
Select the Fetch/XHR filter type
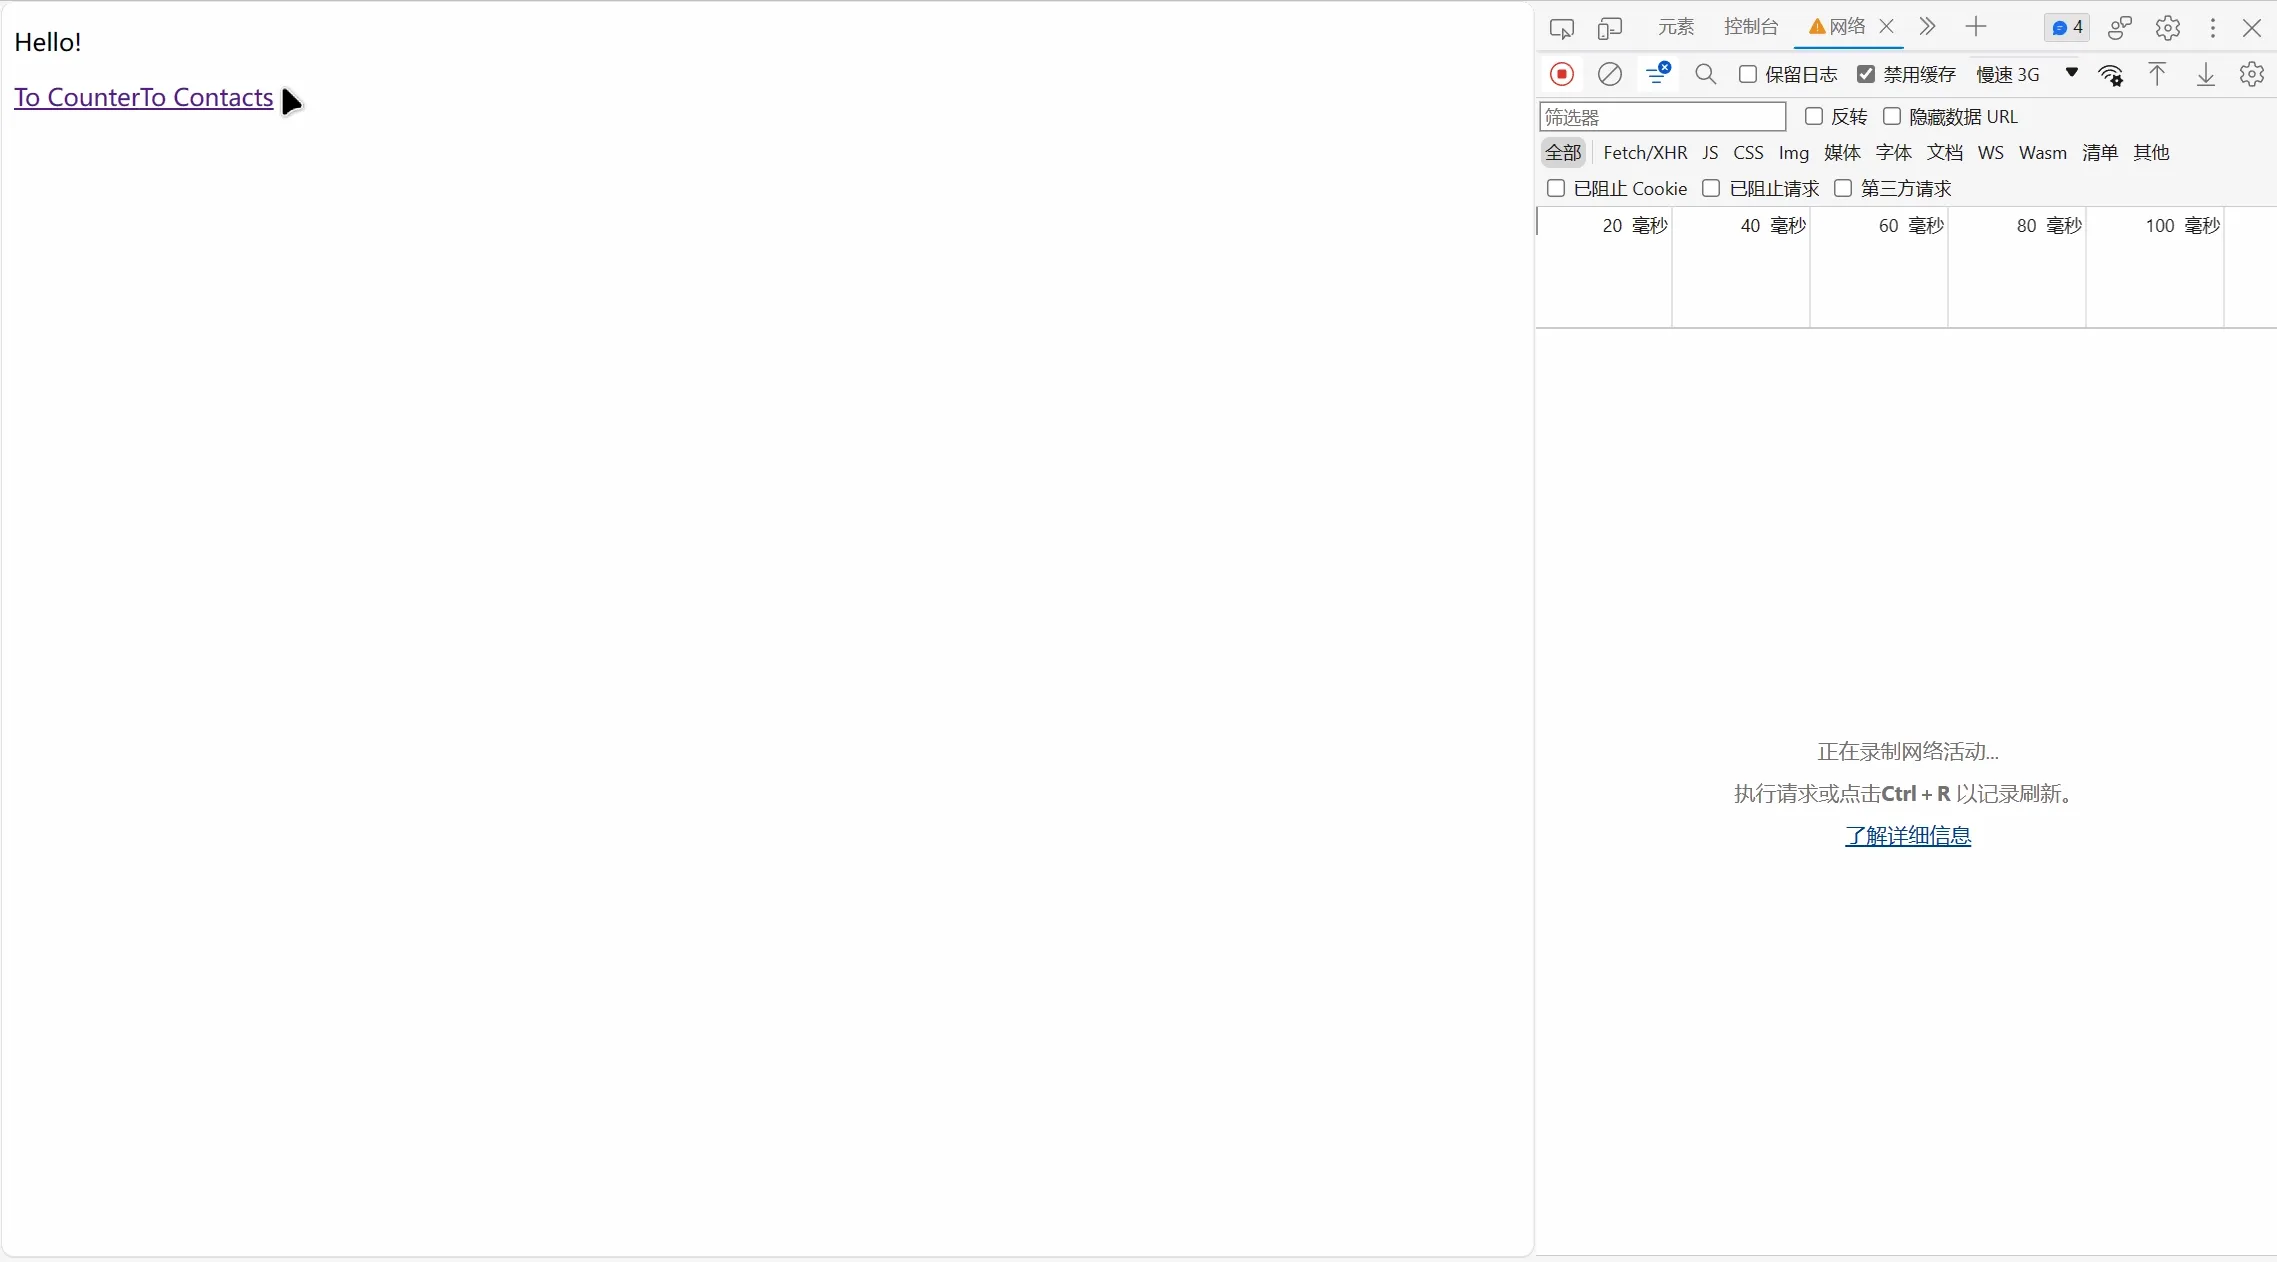[x=1644, y=152]
